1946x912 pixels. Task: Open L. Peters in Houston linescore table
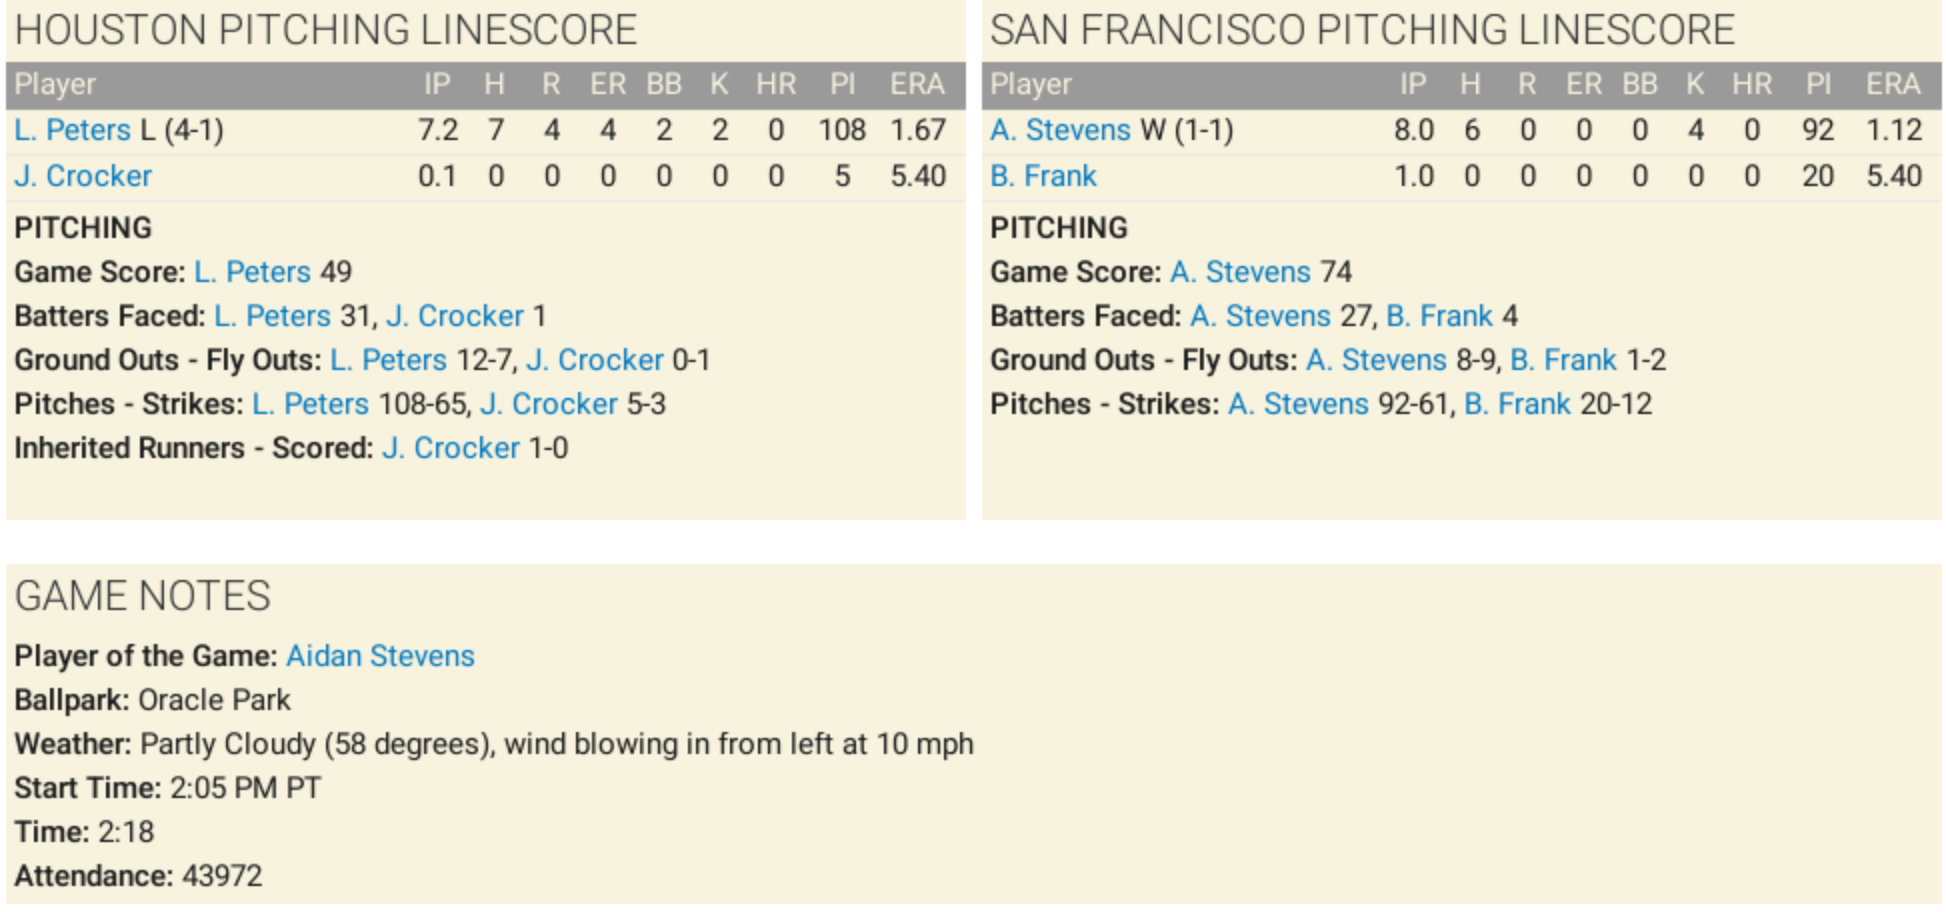72,130
